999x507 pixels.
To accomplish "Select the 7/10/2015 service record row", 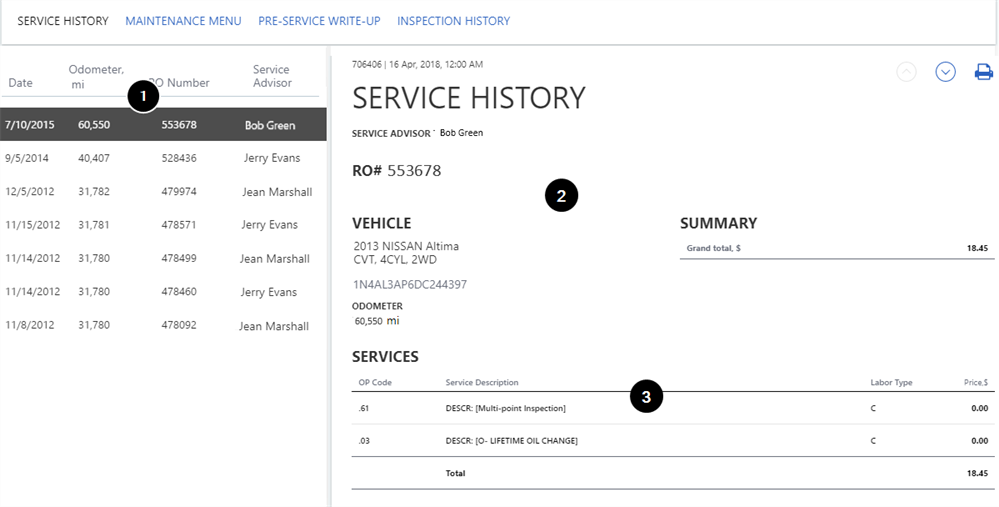I will (x=163, y=125).
